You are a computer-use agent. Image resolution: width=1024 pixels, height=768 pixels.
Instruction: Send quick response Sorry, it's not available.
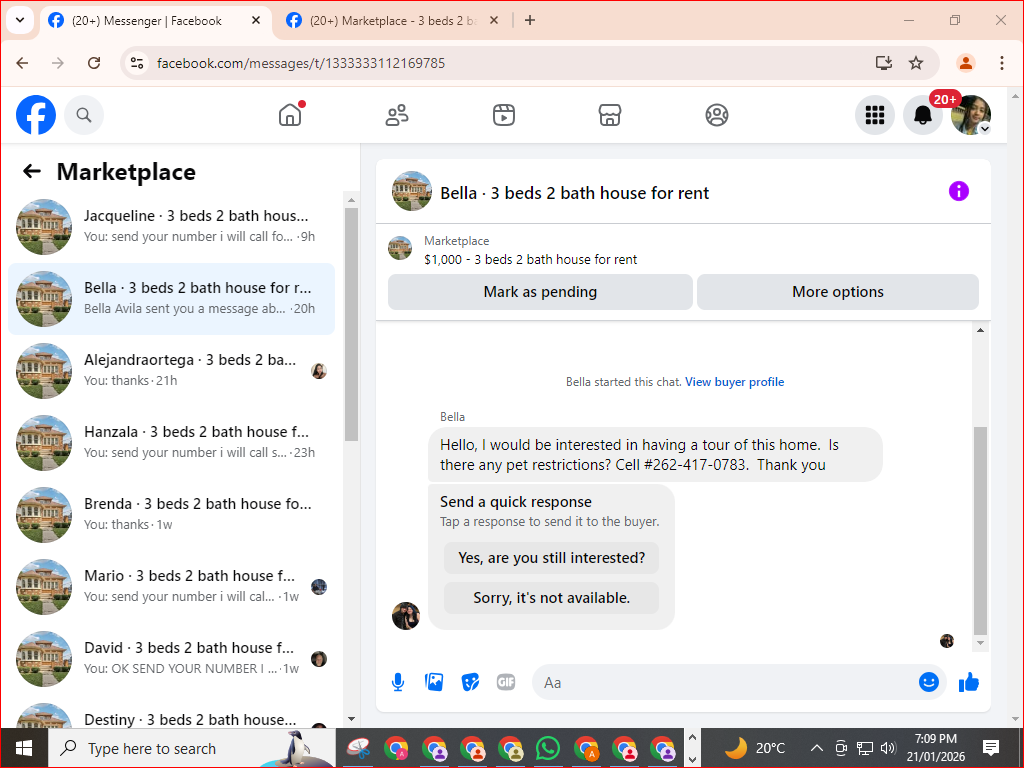point(552,598)
